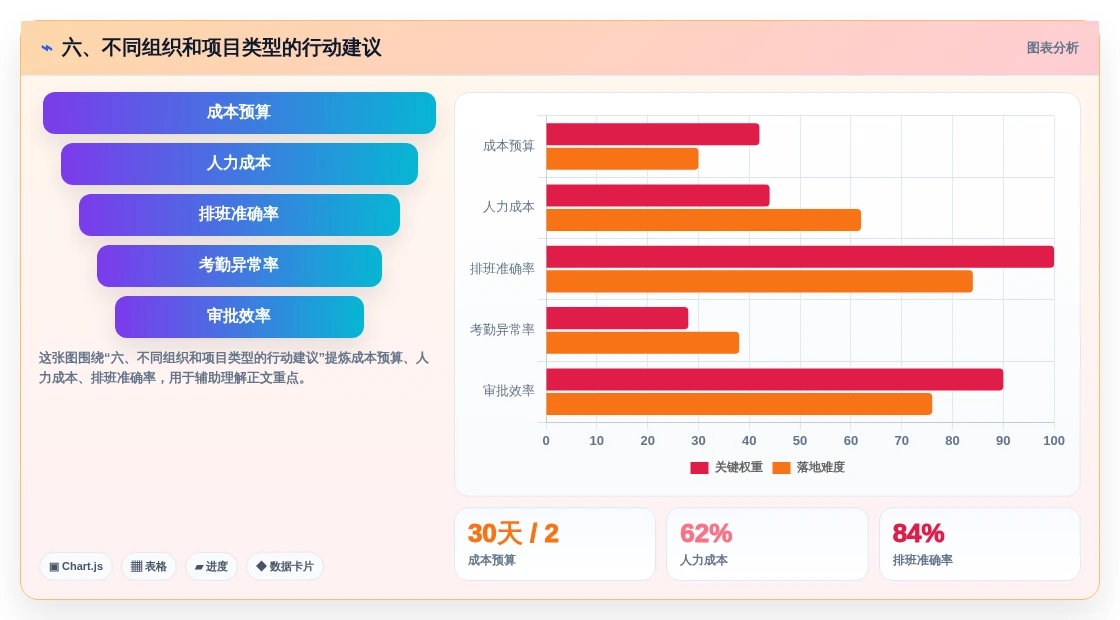The image size is (1120, 620).
Task: Click the 人力成本 label under 62%
Action: pos(704,561)
